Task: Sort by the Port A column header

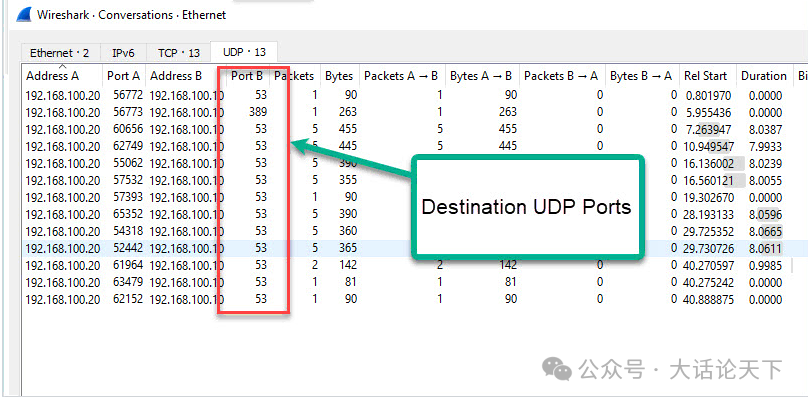Action: click(x=124, y=76)
